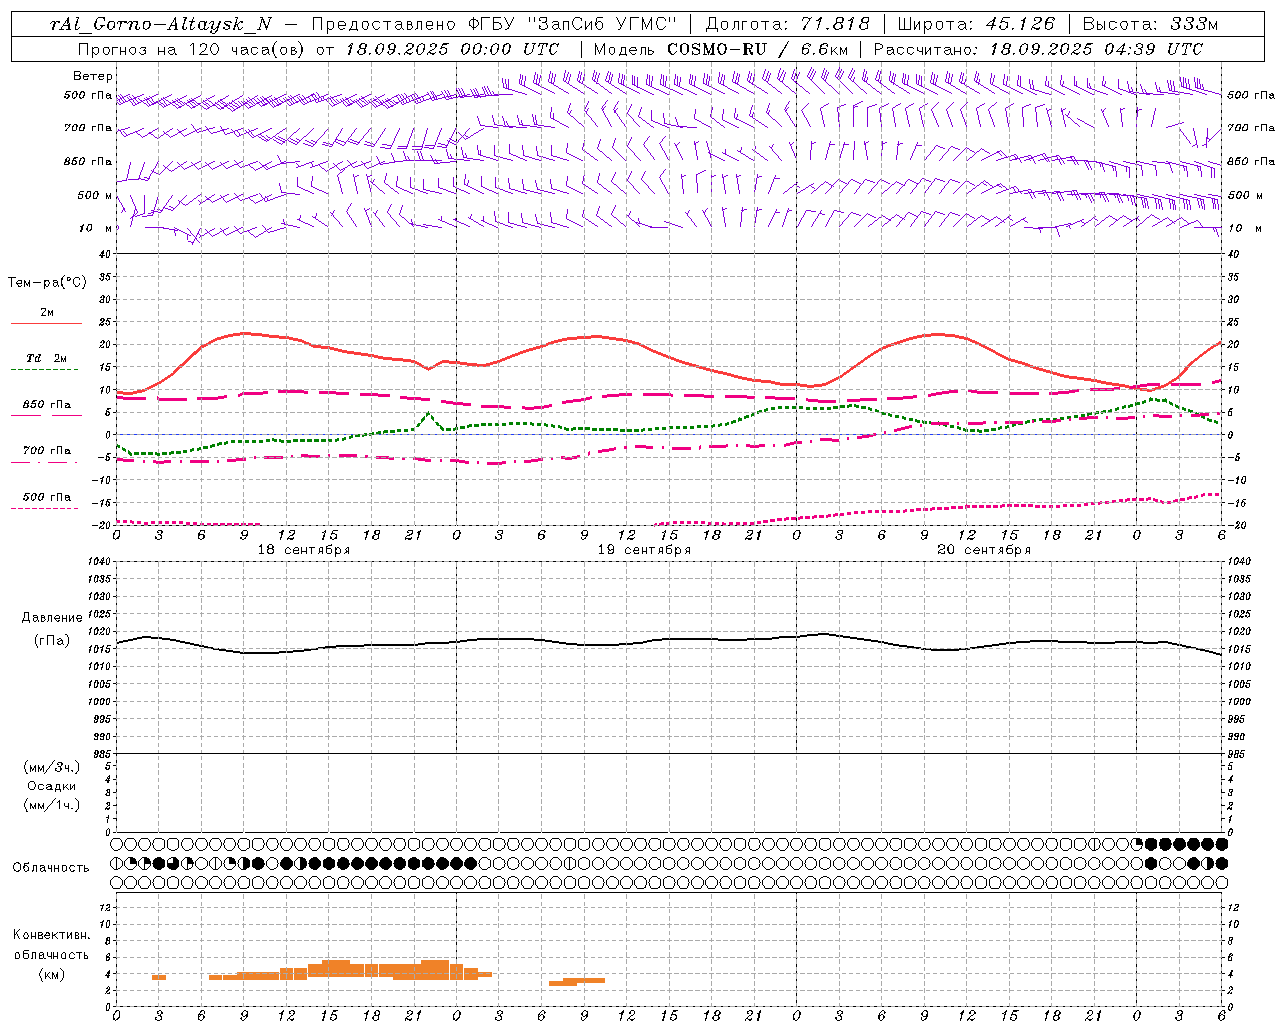1280x1024 pixels.
Task: Click the text Прогноз на 120 часа(ов)
Action: click(192, 49)
